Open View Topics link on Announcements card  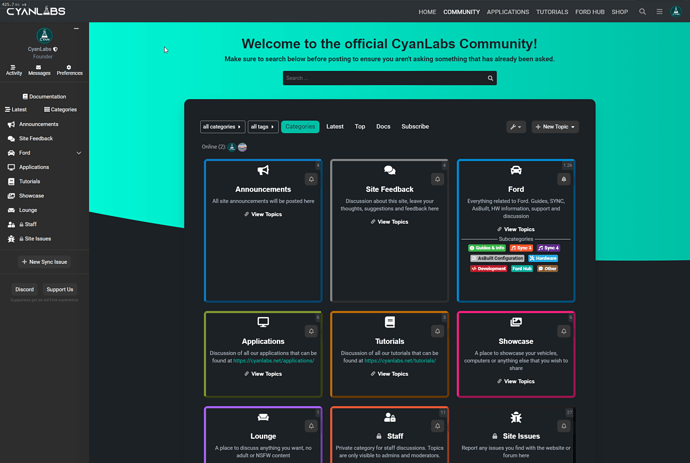click(x=263, y=214)
